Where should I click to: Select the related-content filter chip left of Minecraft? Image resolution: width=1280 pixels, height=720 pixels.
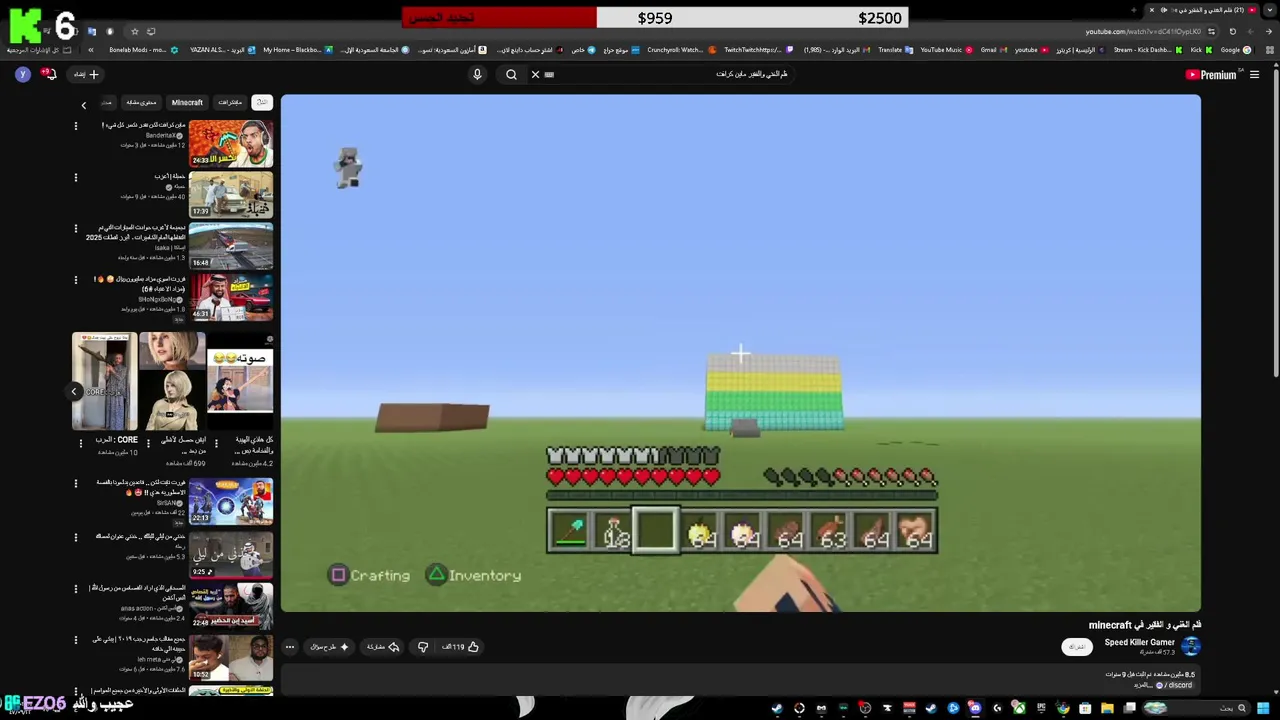coord(141,102)
